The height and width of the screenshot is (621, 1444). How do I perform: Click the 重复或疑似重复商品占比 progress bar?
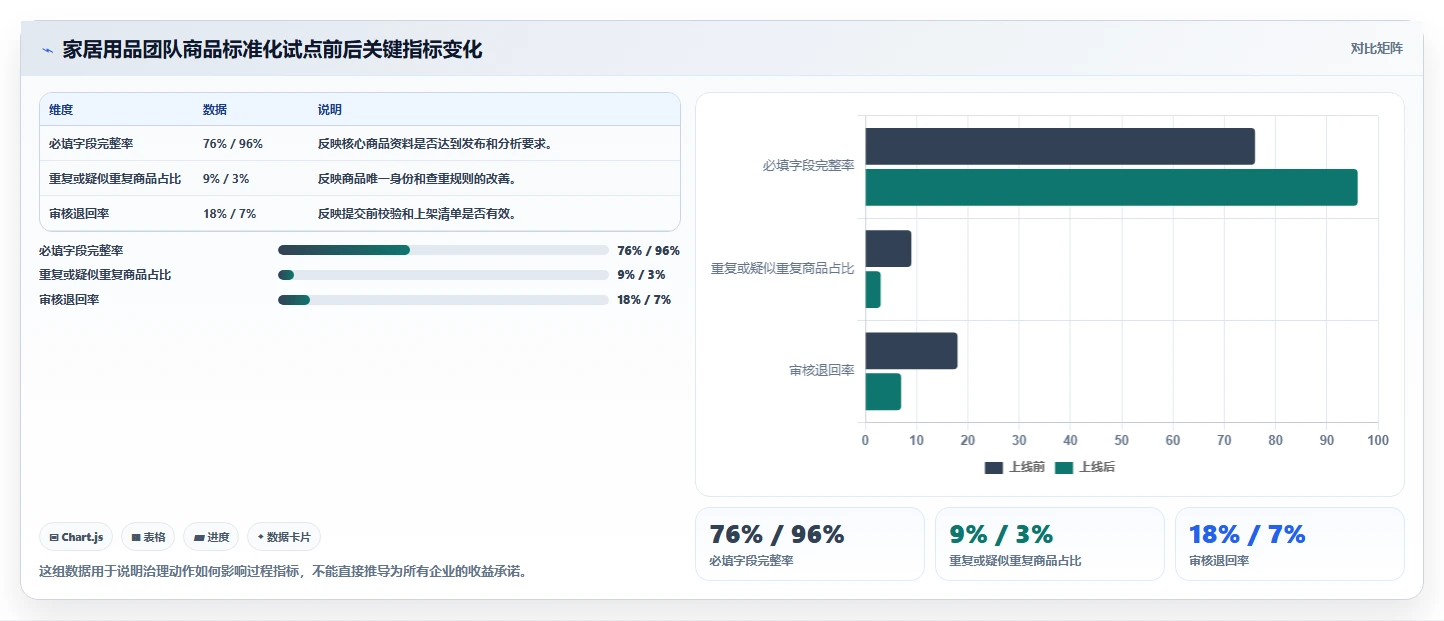pos(443,275)
